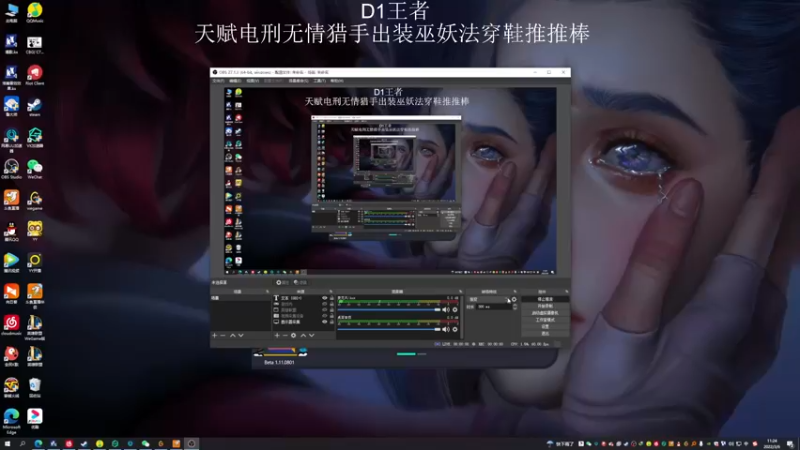This screenshot has height=450, width=800.
Task: Open the Tencent Video desktop icon
Action: coord(11,262)
